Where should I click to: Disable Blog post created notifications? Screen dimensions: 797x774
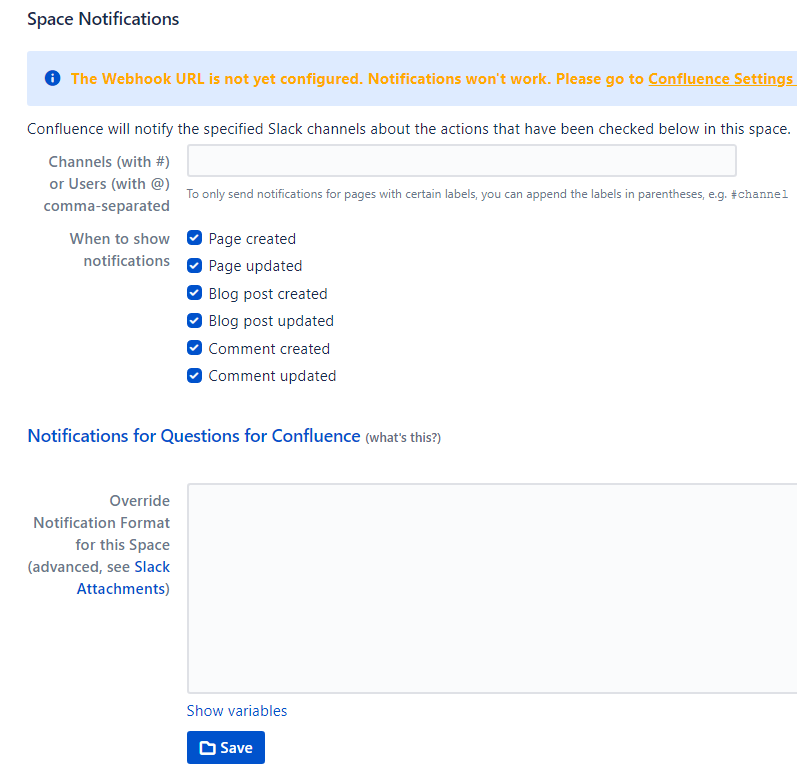click(195, 294)
